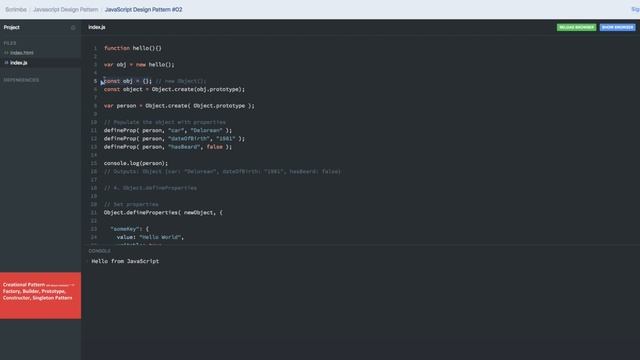Click the JavaScript Design Pattern #02 title
This screenshot has width=640, height=360.
pyautogui.click(x=144, y=9)
